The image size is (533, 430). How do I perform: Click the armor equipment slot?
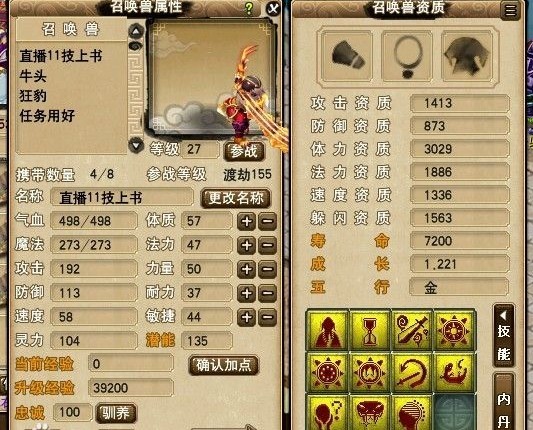click(467, 56)
